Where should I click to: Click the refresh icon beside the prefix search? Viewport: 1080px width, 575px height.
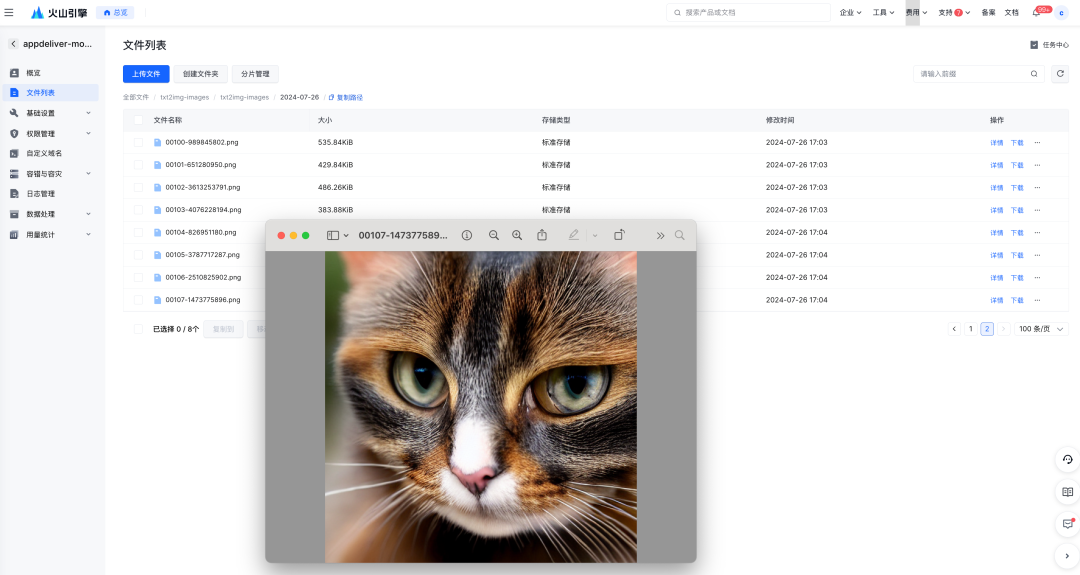(1060, 74)
